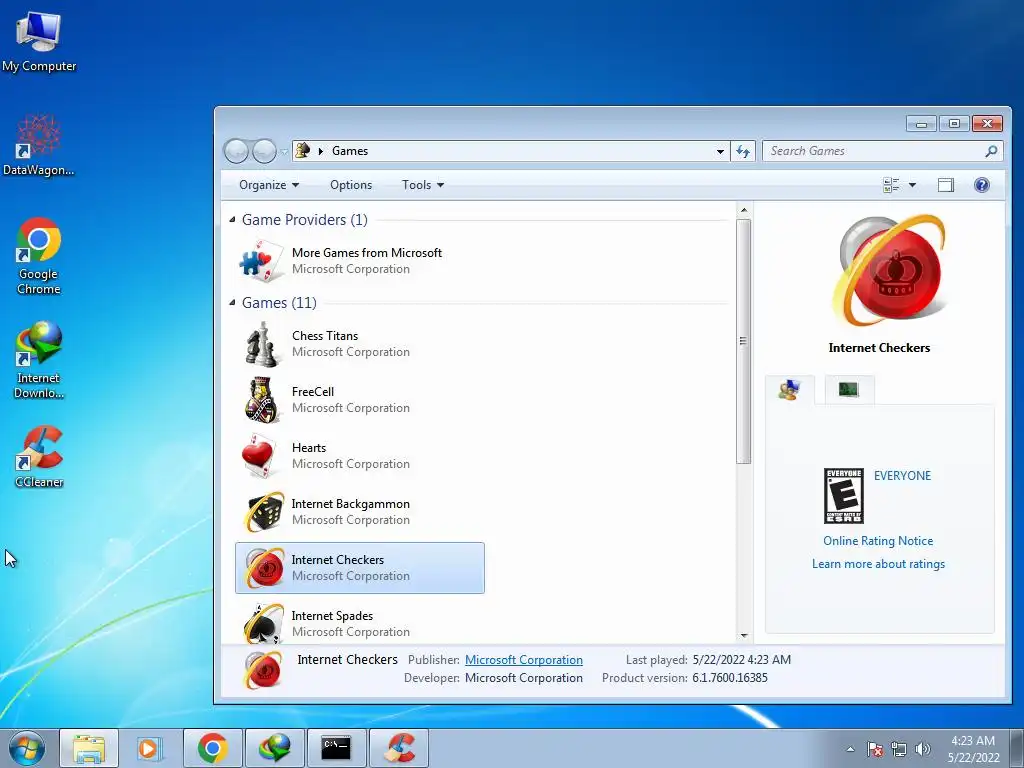Select the FreeCell card icon

tap(263, 400)
